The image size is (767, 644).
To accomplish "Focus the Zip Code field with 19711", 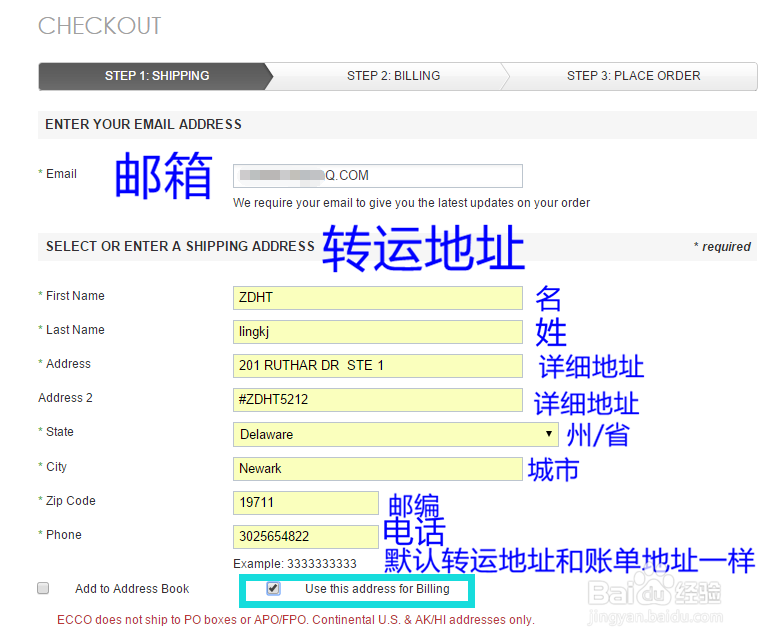I will click(306, 503).
